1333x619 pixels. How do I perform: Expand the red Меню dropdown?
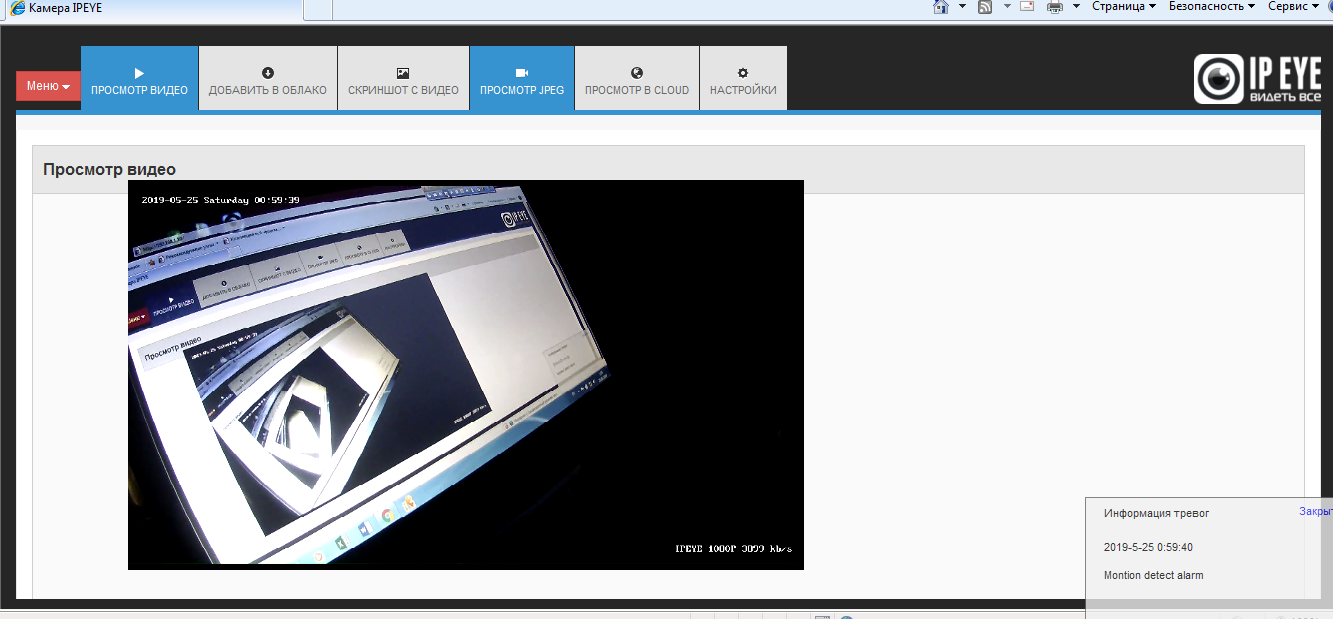coord(48,86)
